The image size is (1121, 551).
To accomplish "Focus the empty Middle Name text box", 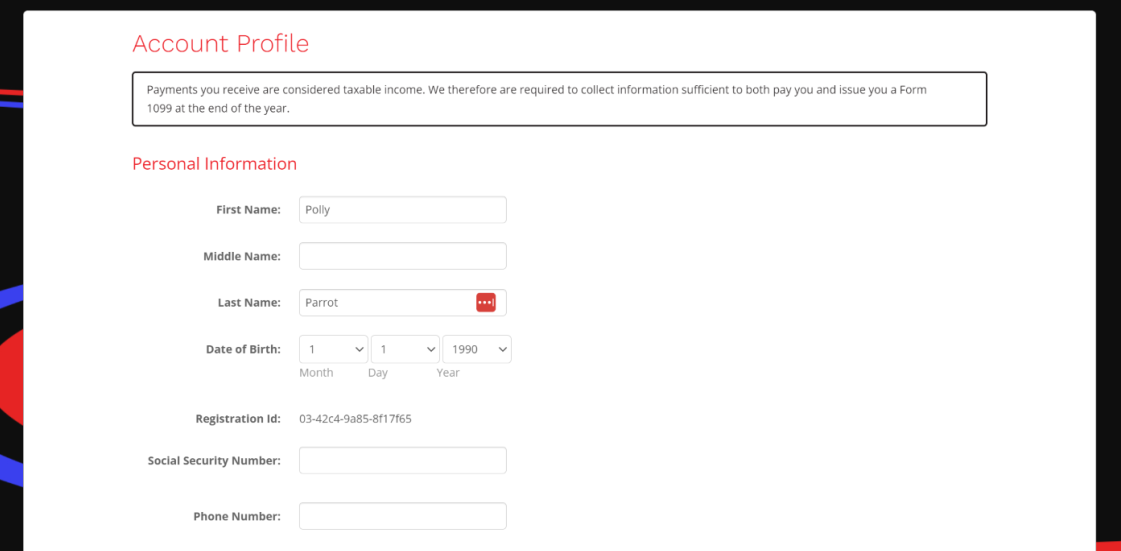I will point(402,256).
